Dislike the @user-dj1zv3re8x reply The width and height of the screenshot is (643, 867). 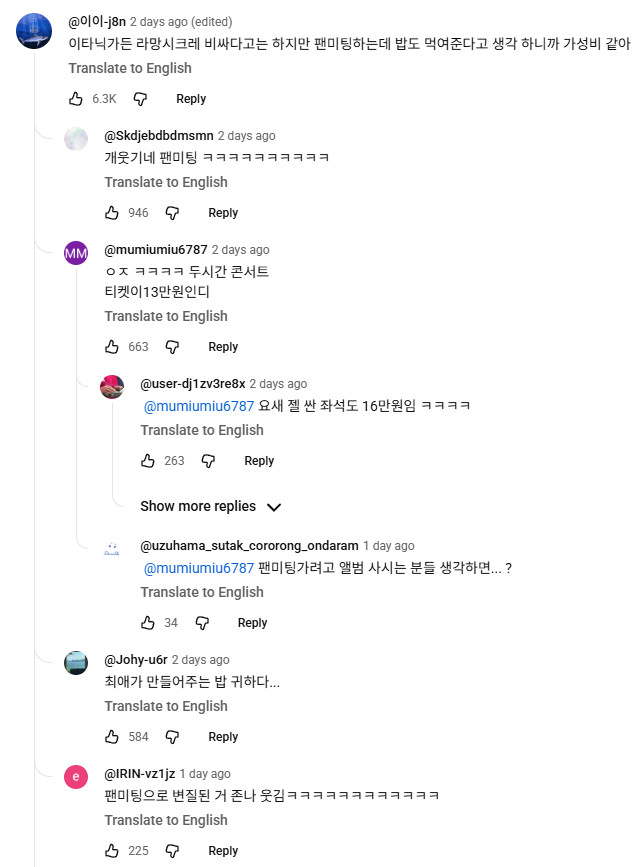point(208,461)
